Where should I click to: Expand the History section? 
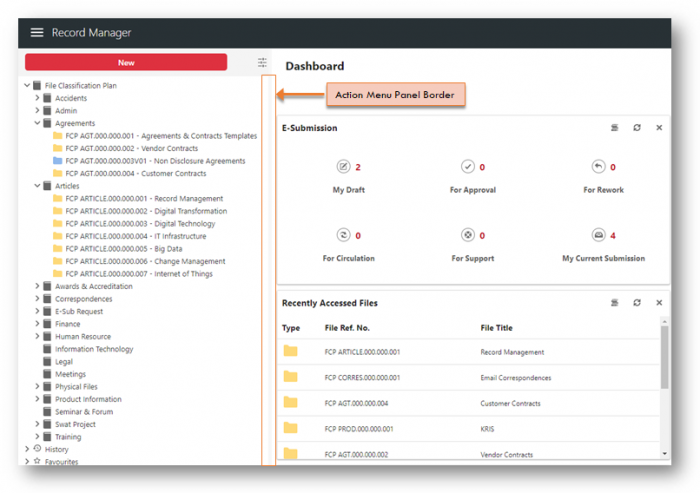tap(27, 449)
